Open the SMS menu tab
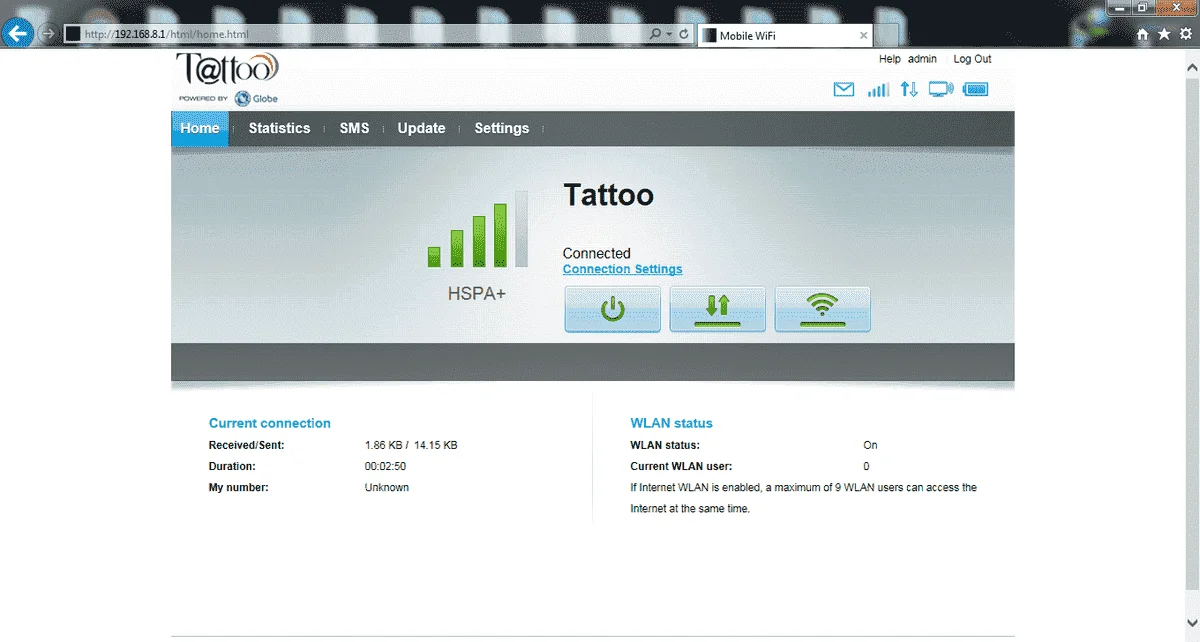The image size is (1200, 642). [x=354, y=129]
